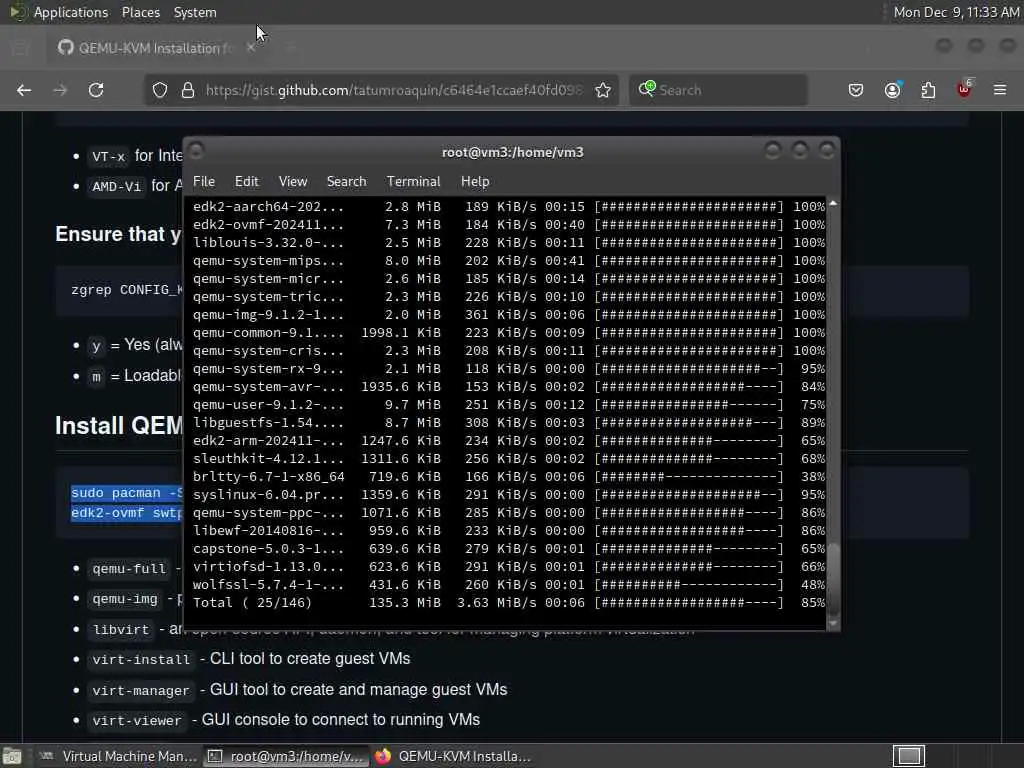Click the zgrep CONFIG_K command text

127,289
